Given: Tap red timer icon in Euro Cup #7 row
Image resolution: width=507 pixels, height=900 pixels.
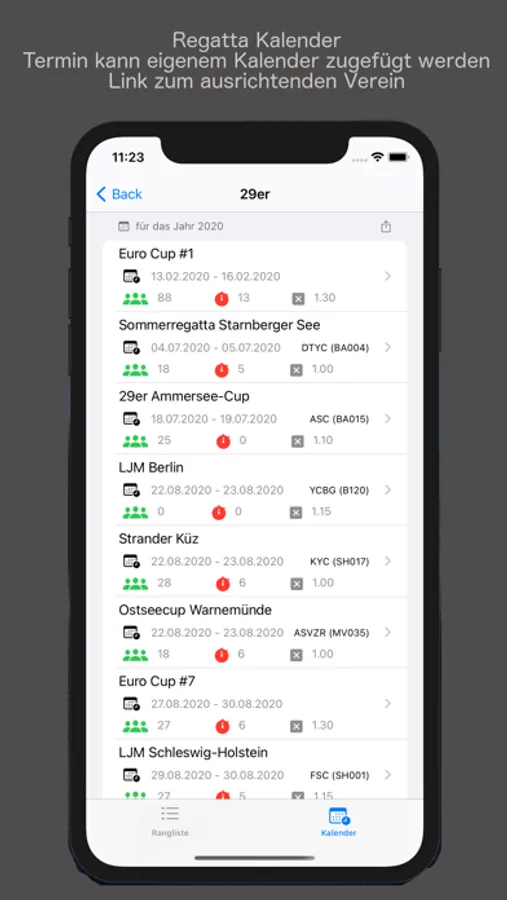Looking at the screenshot, I should point(222,726).
